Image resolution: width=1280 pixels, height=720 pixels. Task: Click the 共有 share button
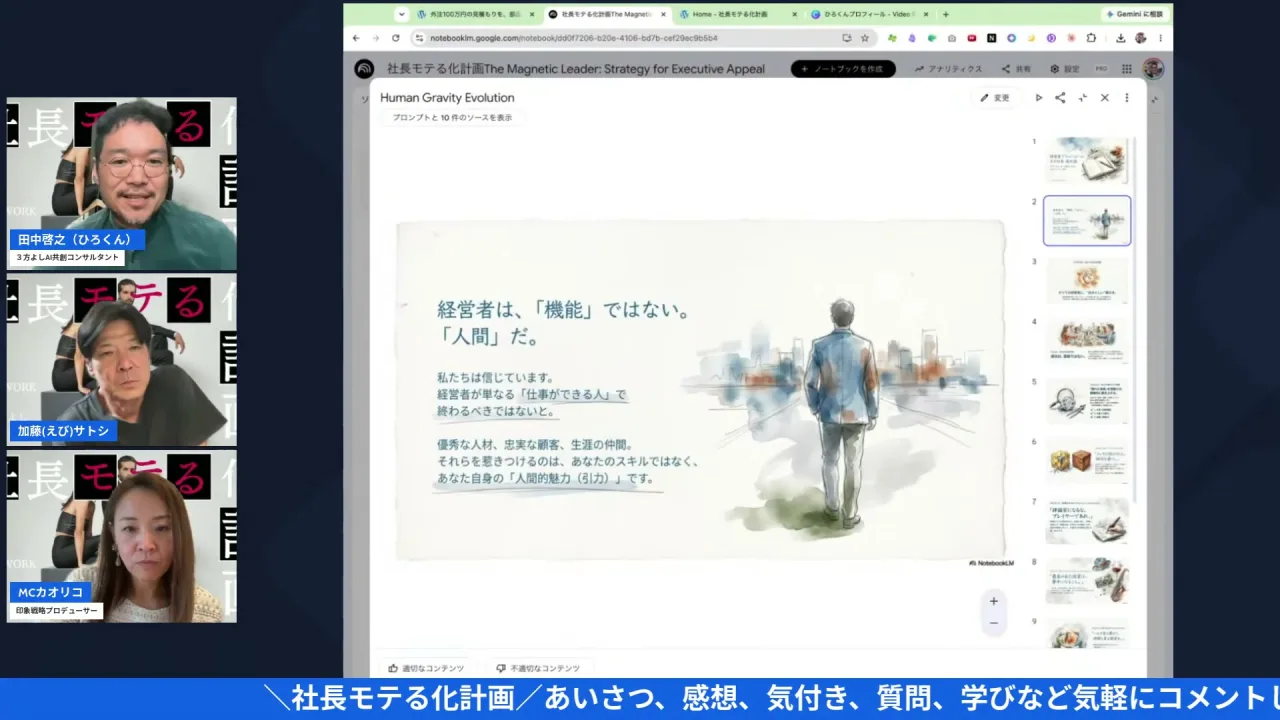point(1016,69)
